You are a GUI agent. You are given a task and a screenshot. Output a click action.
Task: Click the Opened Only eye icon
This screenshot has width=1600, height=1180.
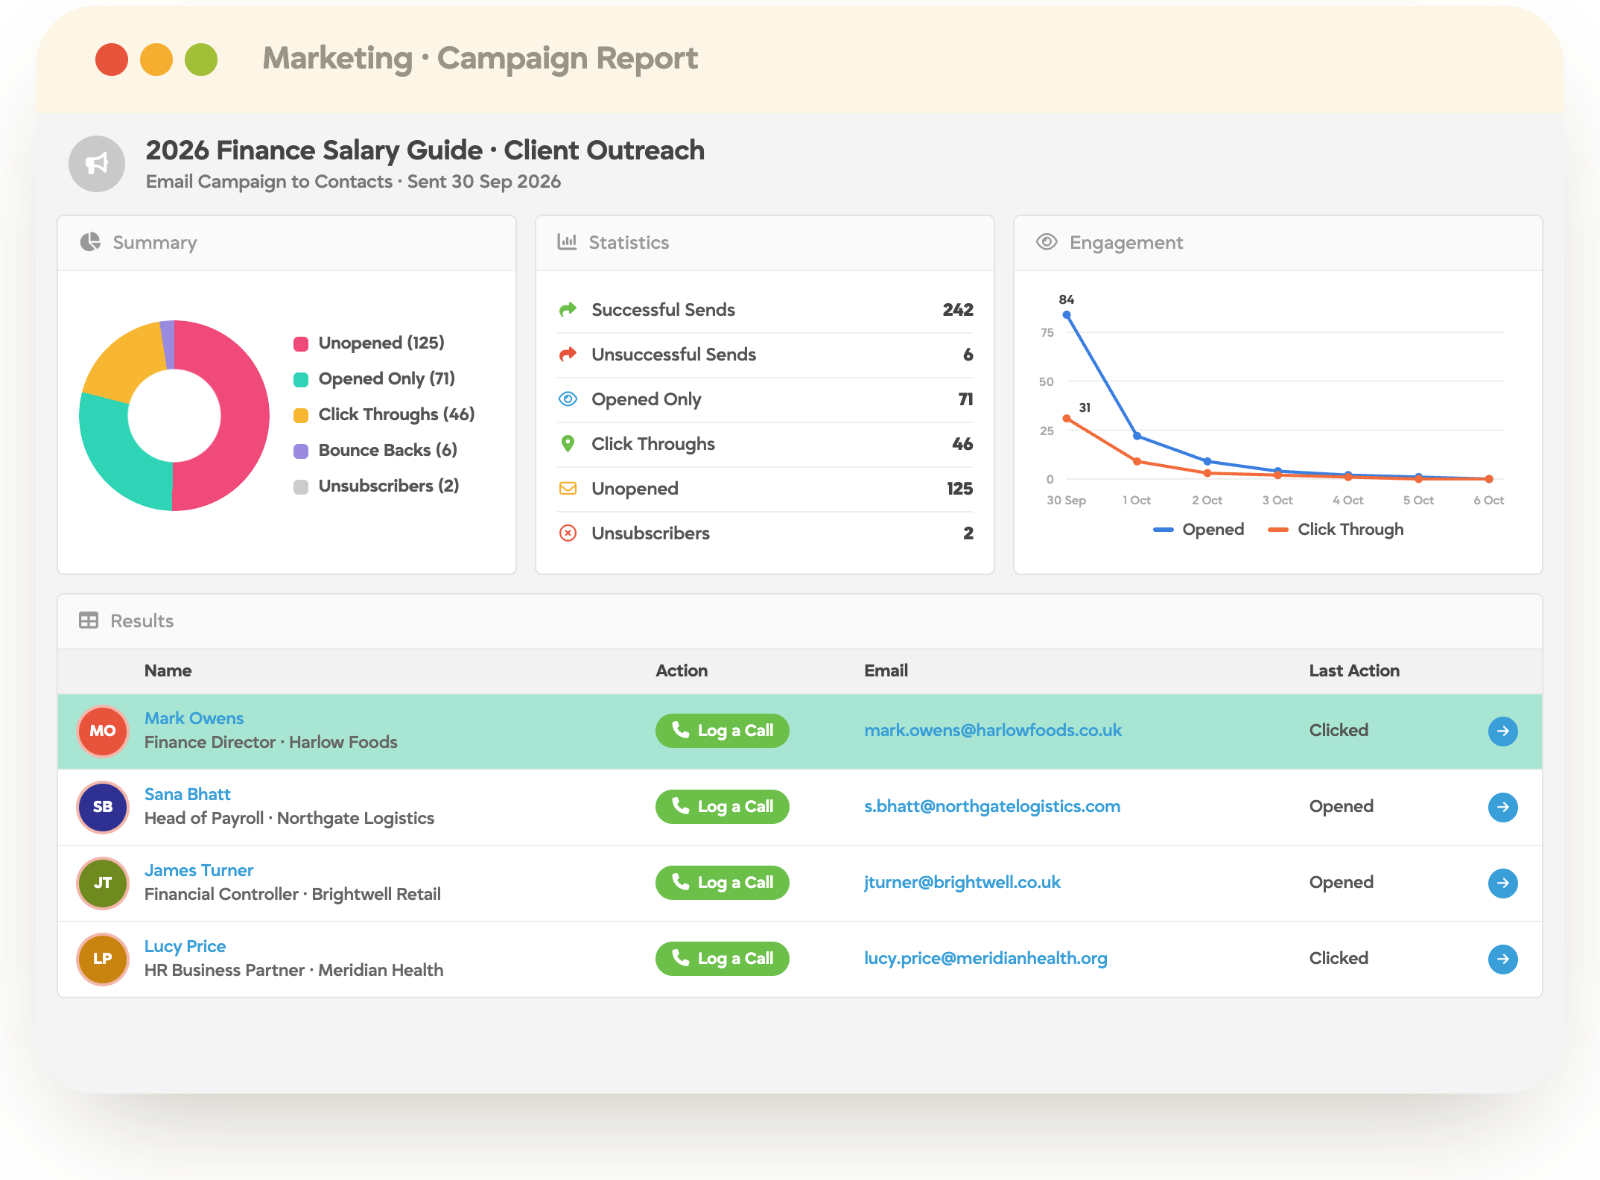point(568,399)
